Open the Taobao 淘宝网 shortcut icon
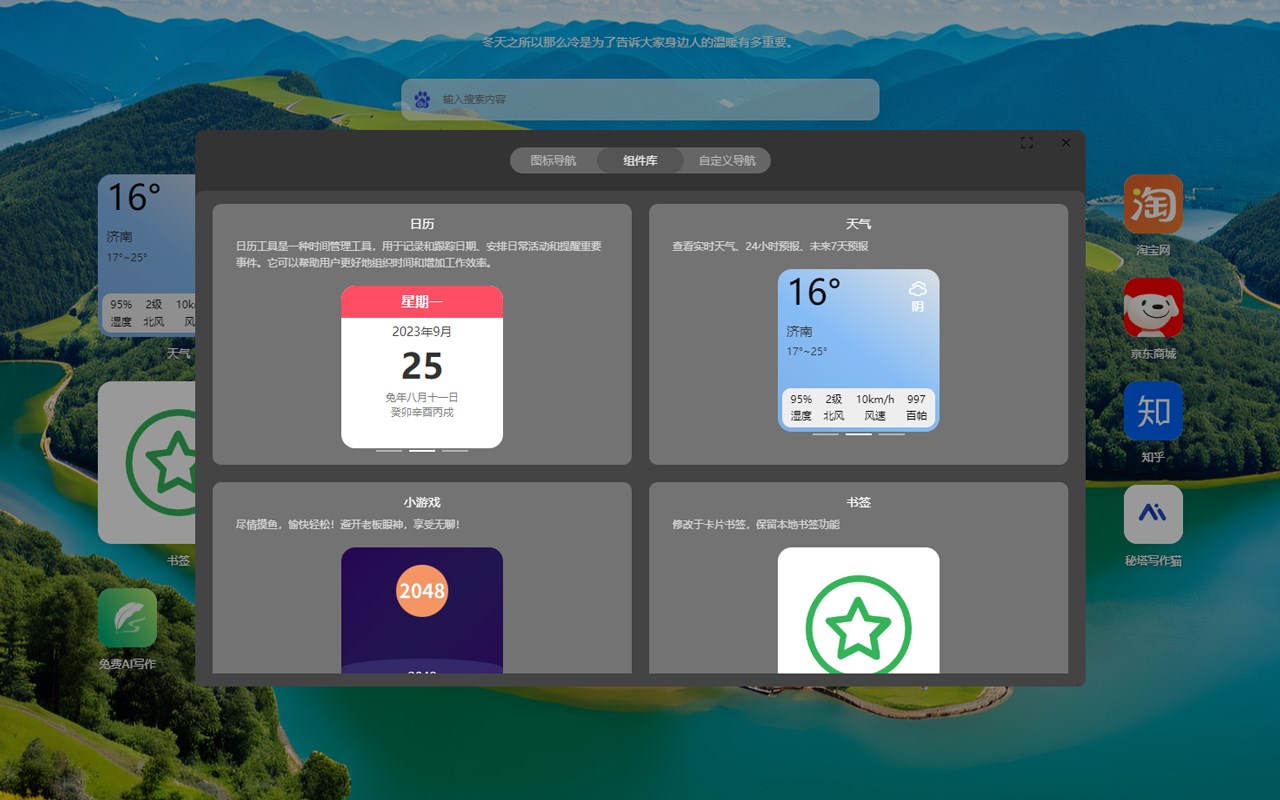The width and height of the screenshot is (1280, 800). click(1153, 204)
